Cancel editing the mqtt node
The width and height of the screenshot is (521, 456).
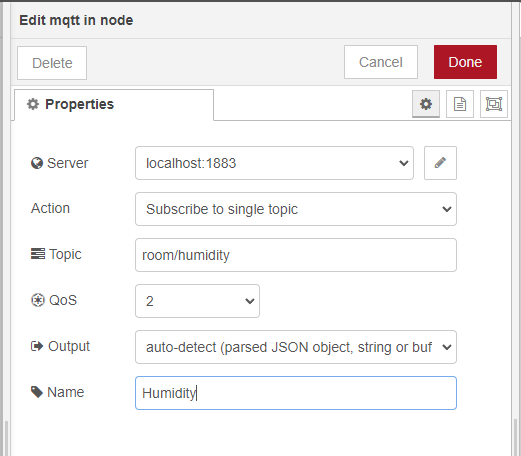(381, 62)
